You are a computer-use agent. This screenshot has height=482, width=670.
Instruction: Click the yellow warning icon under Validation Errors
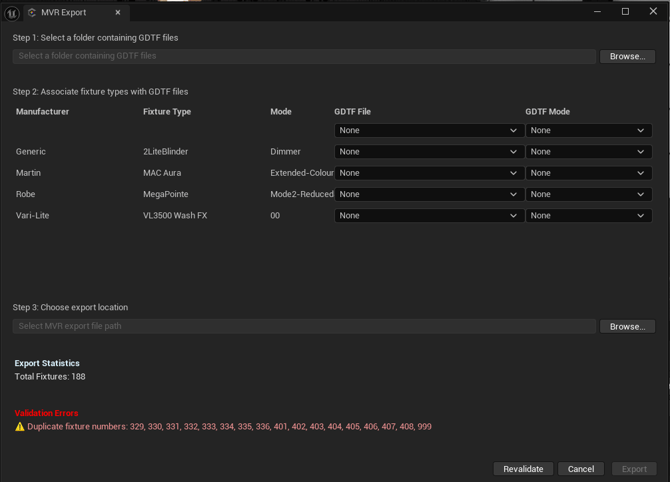click(20, 426)
